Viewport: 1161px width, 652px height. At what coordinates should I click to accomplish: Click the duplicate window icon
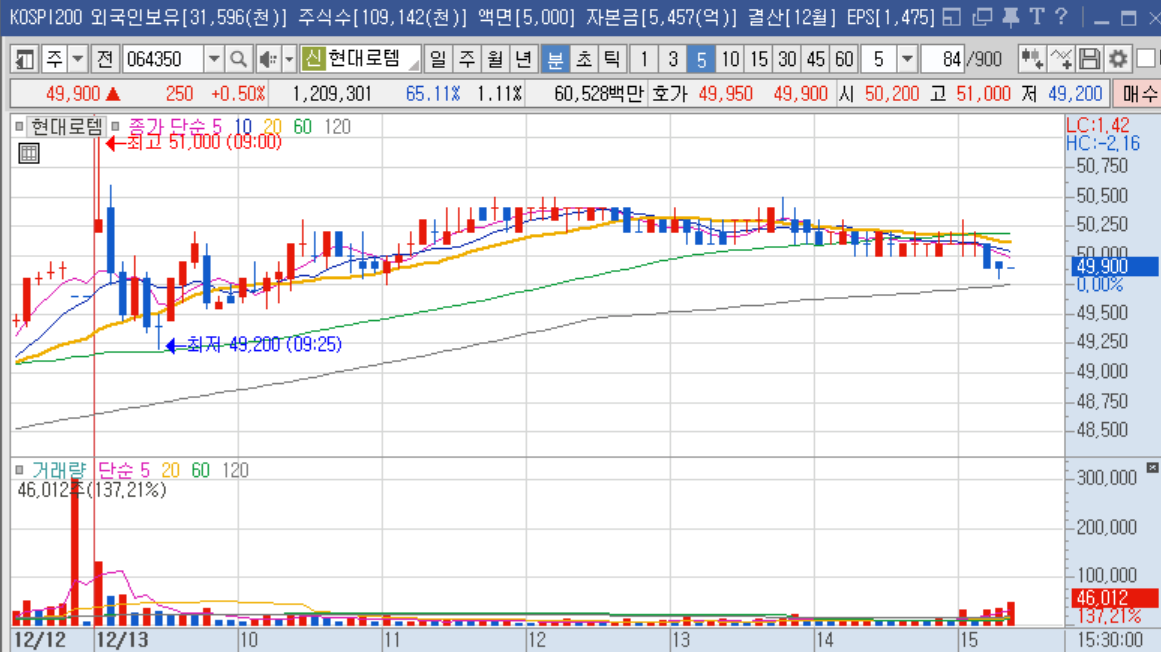982,17
